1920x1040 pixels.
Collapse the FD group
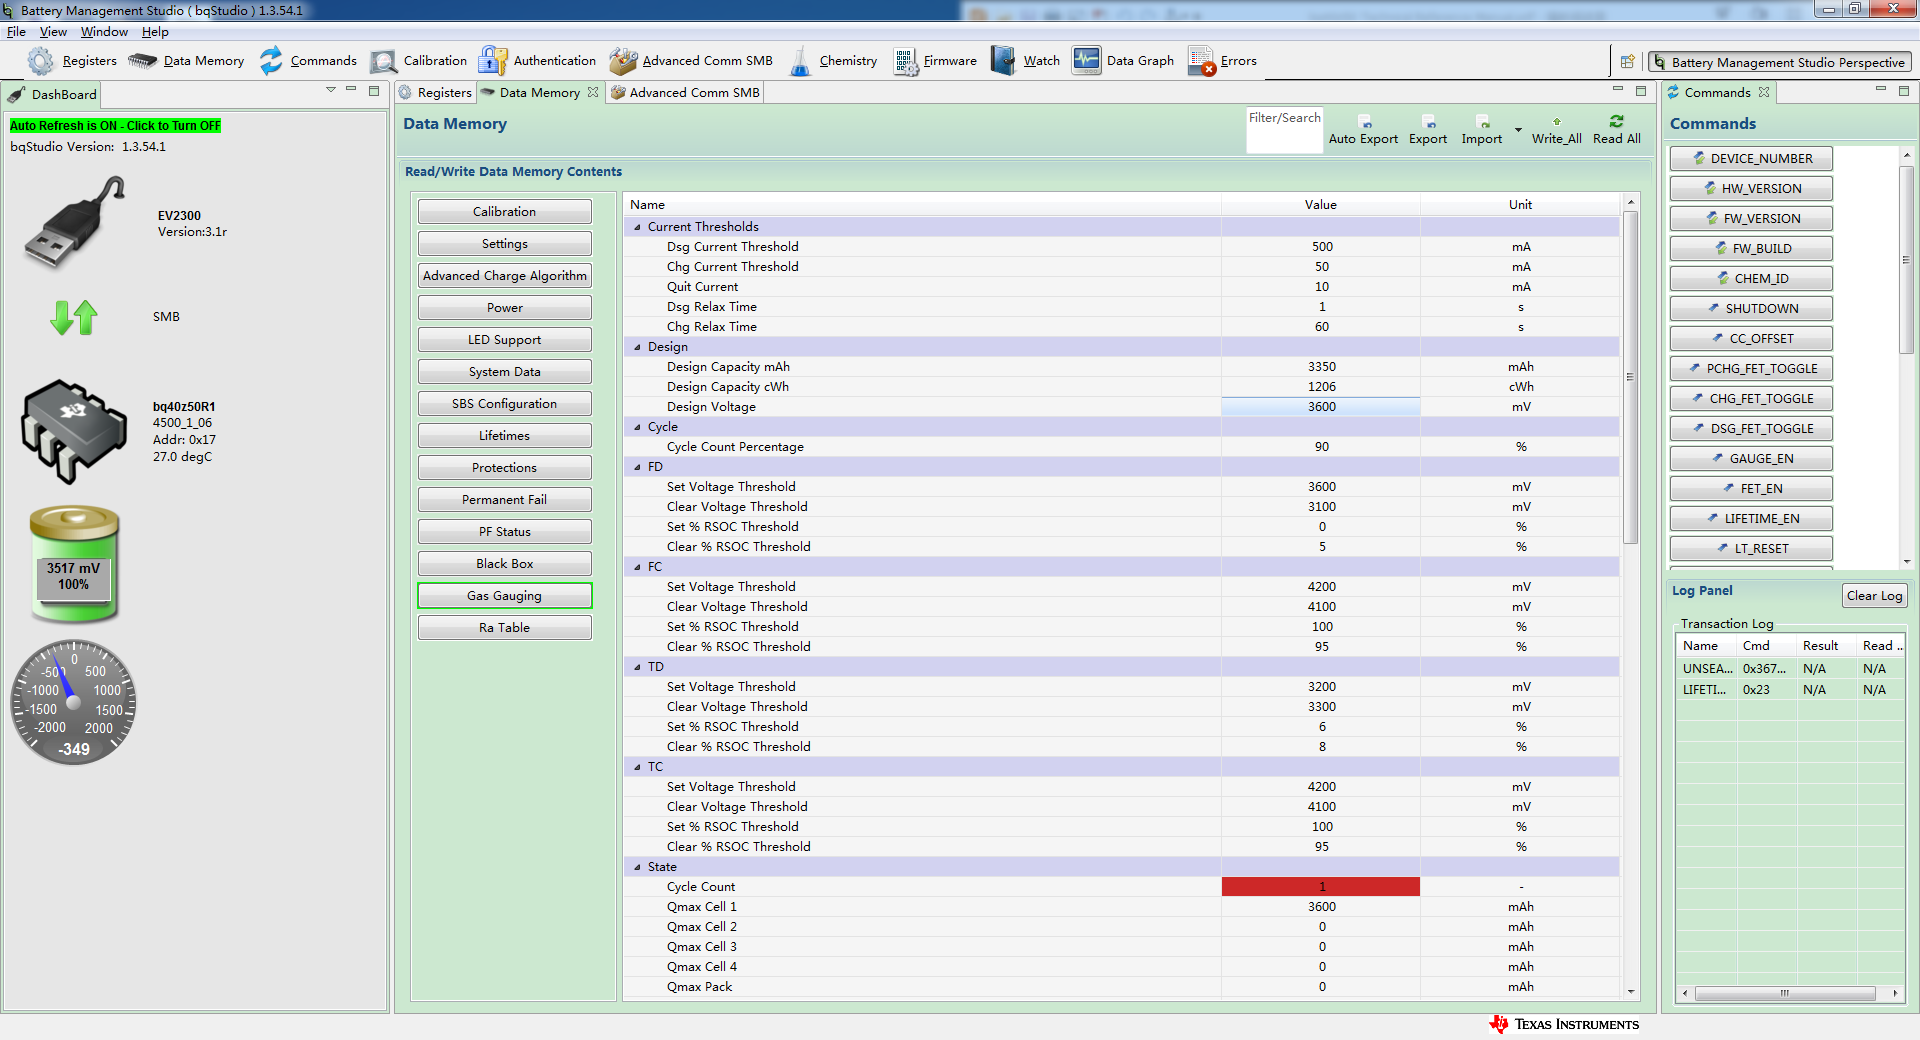[638, 467]
